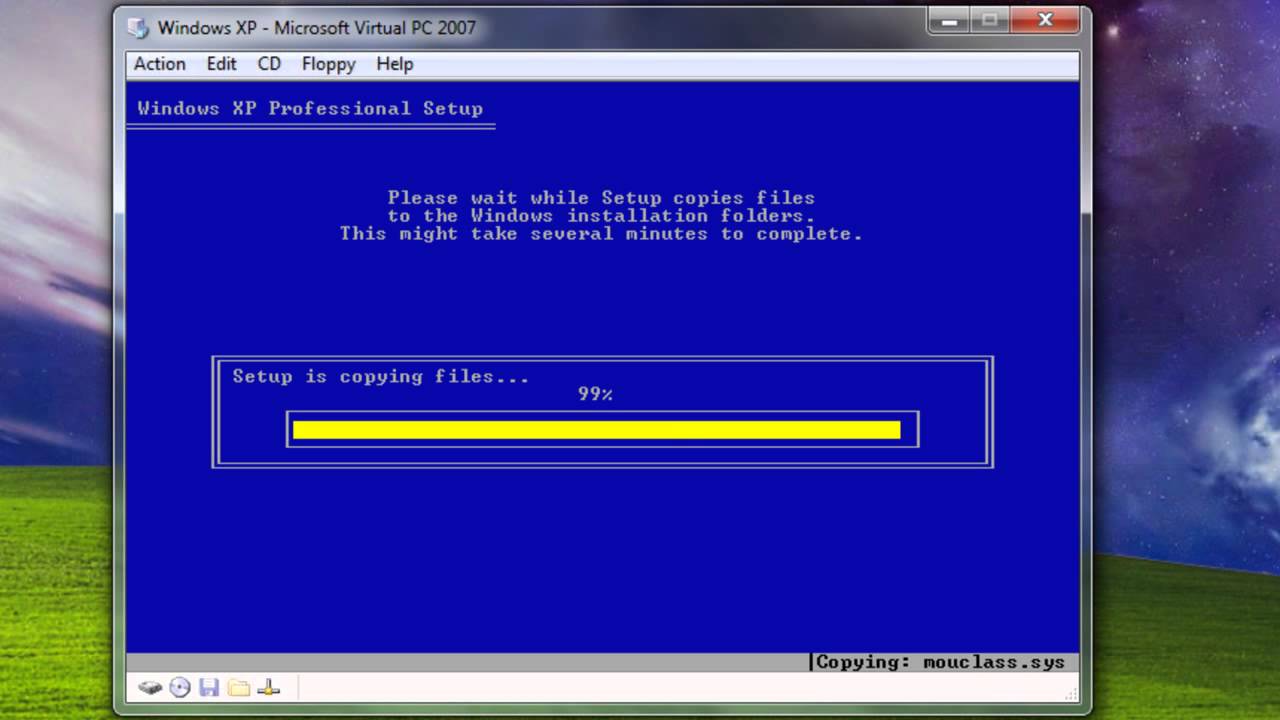Click 'Please wait while Setup copies files' line
This screenshot has height=720, width=1280.
(x=601, y=198)
